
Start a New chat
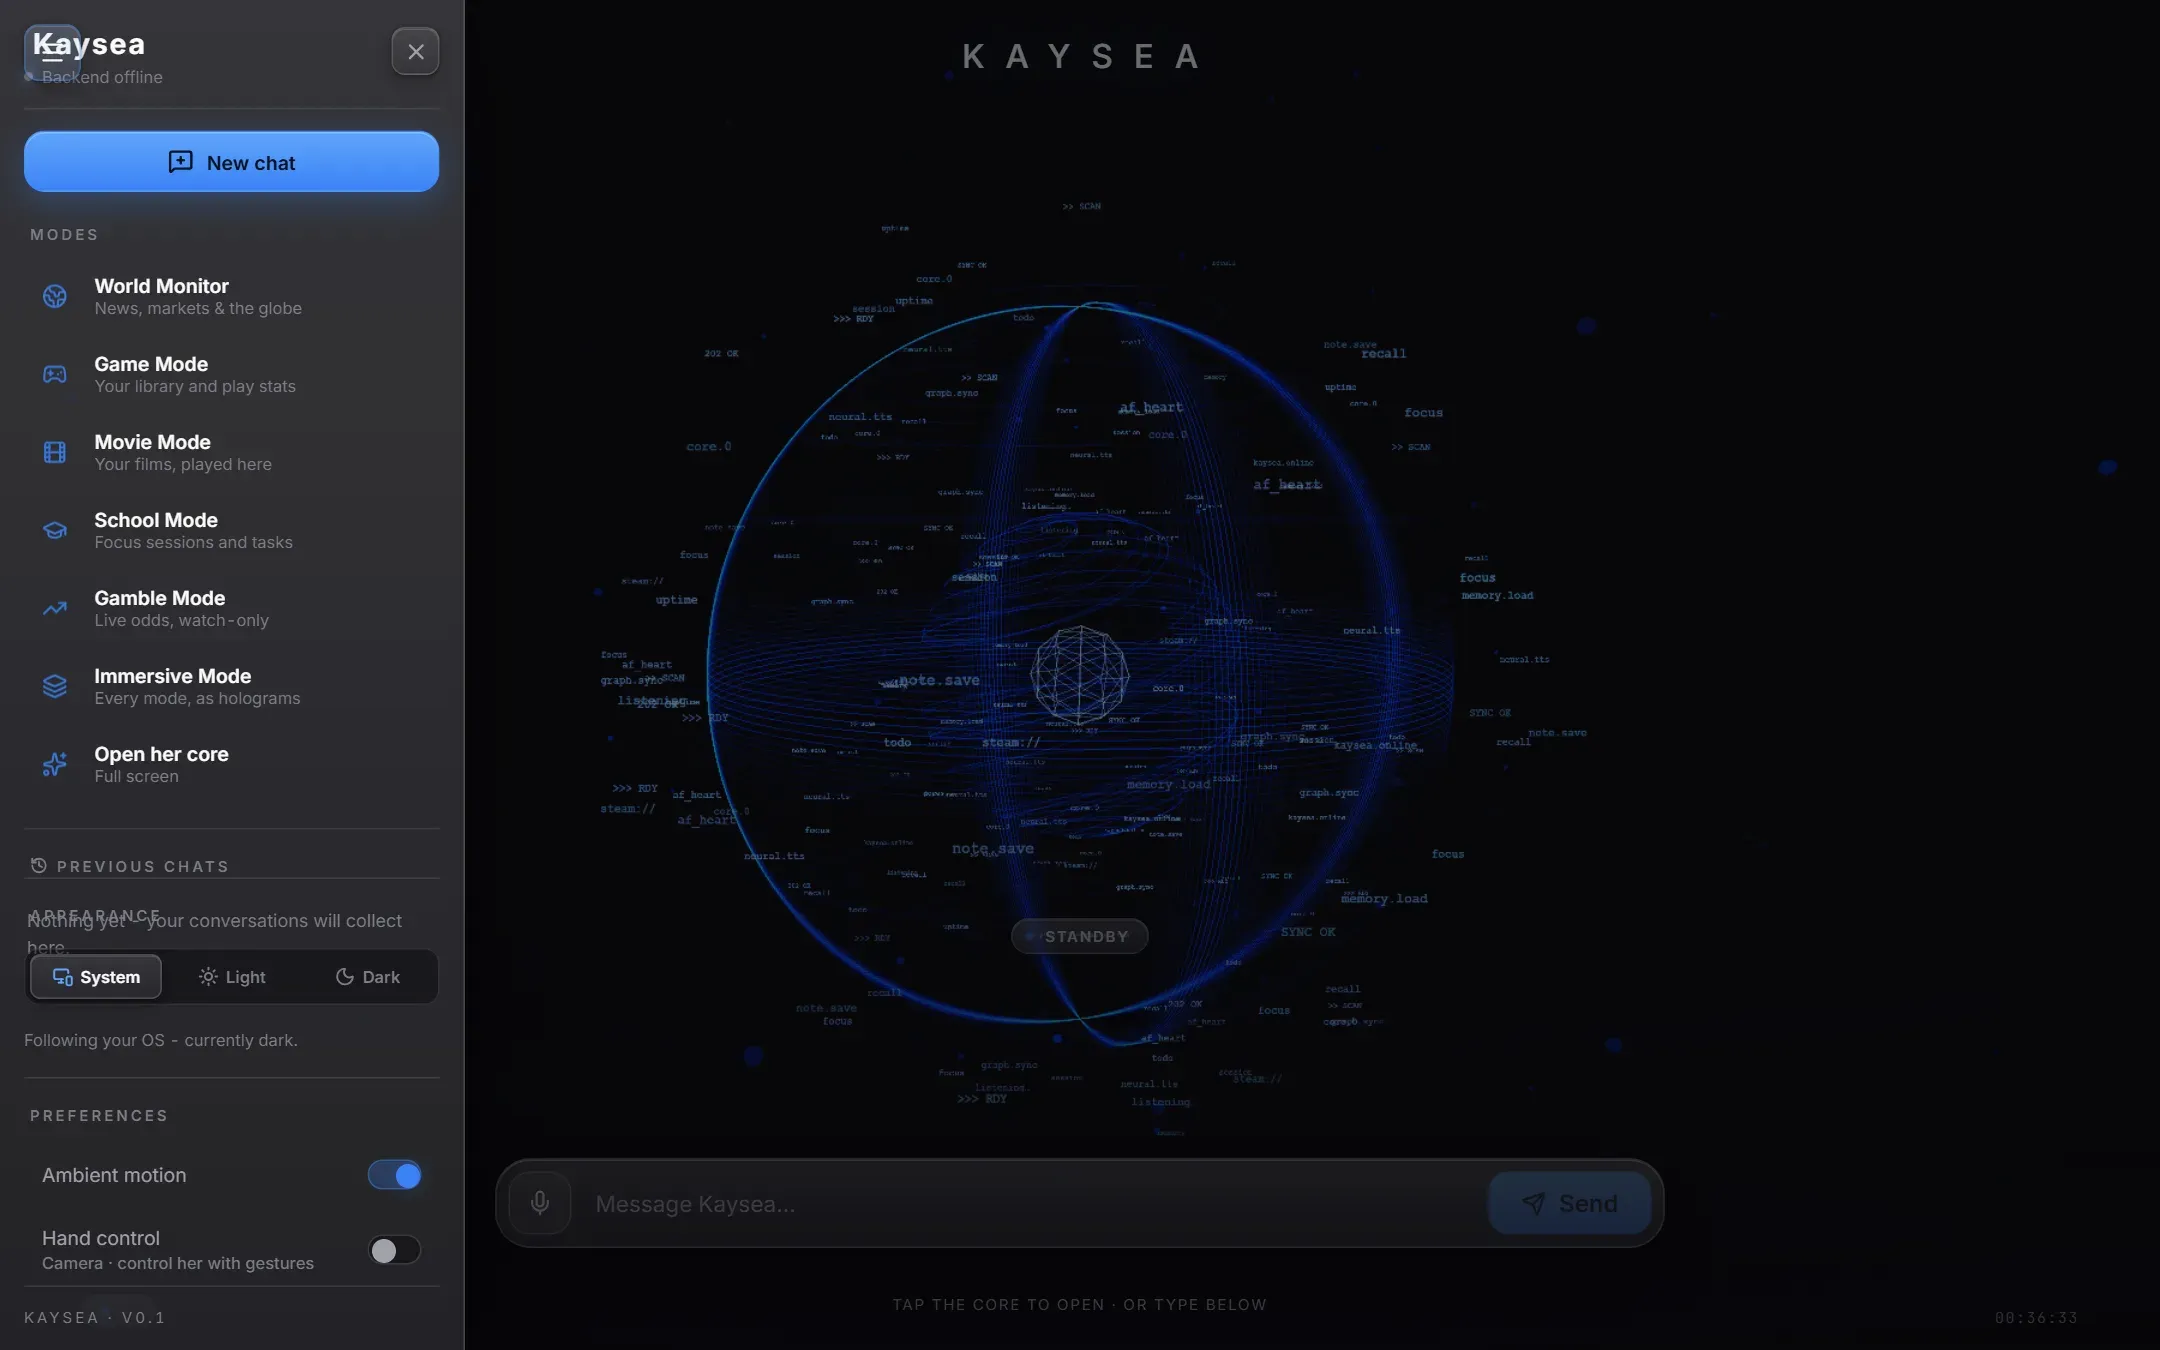point(231,162)
